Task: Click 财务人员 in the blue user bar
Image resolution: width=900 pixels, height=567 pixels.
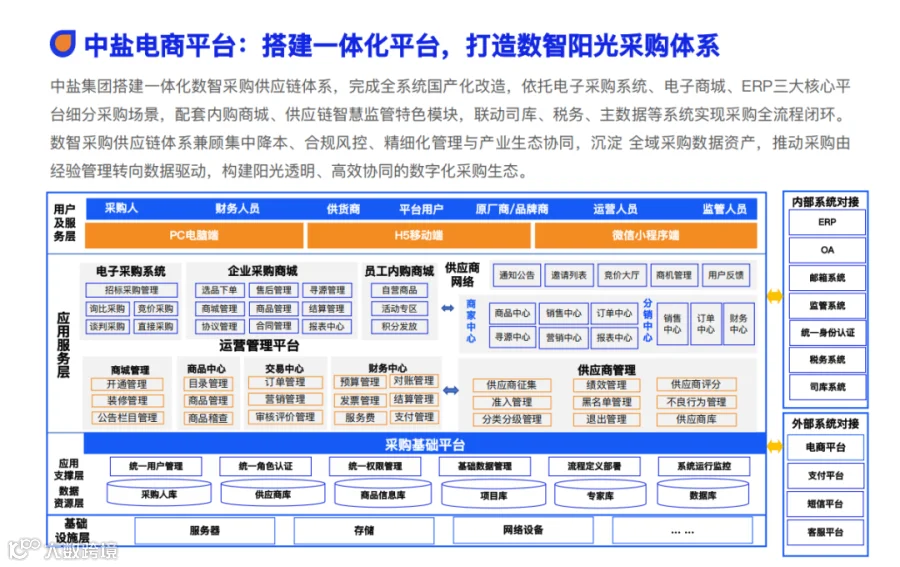Action: pos(237,208)
